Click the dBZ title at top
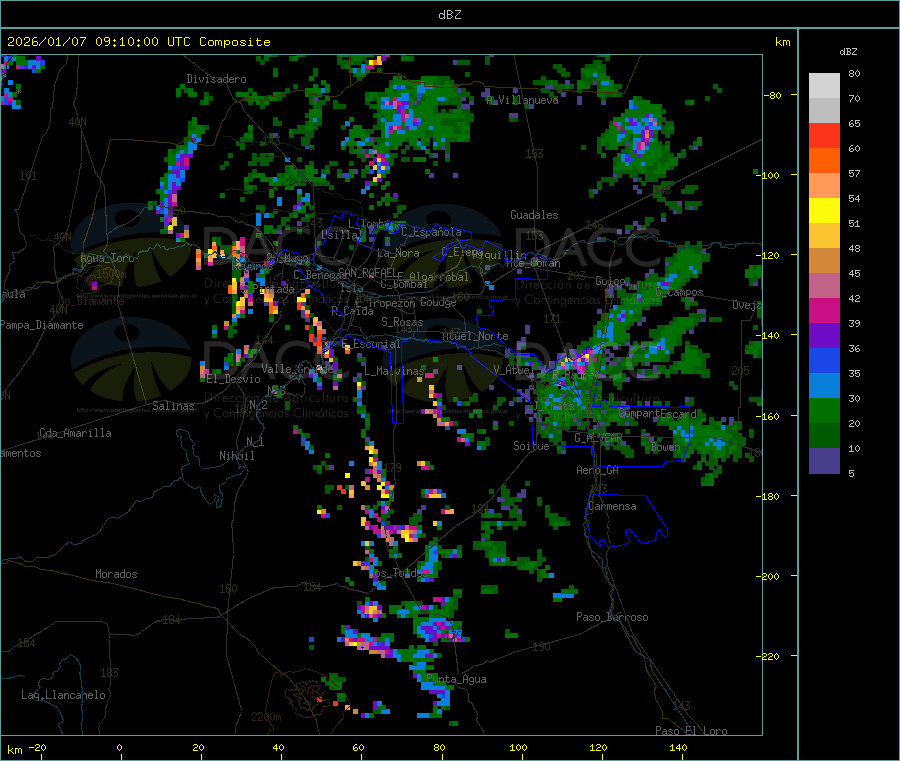Screen dimensions: 900x761 (449, 14)
